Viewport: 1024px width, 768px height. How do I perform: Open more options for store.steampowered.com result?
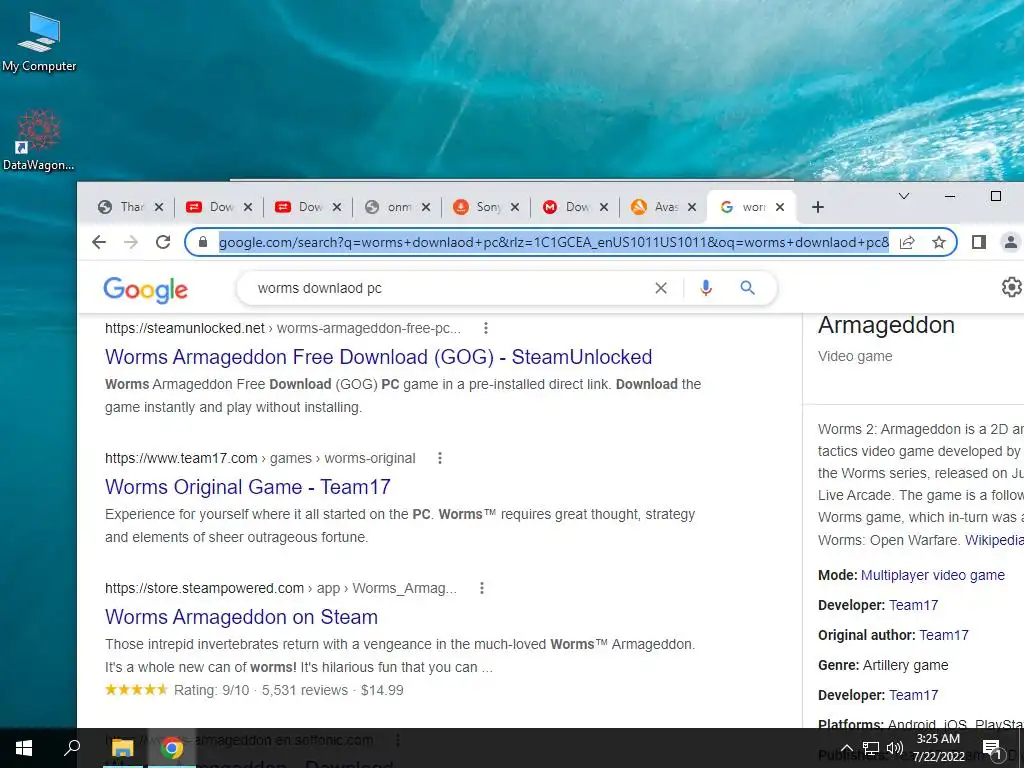point(482,588)
